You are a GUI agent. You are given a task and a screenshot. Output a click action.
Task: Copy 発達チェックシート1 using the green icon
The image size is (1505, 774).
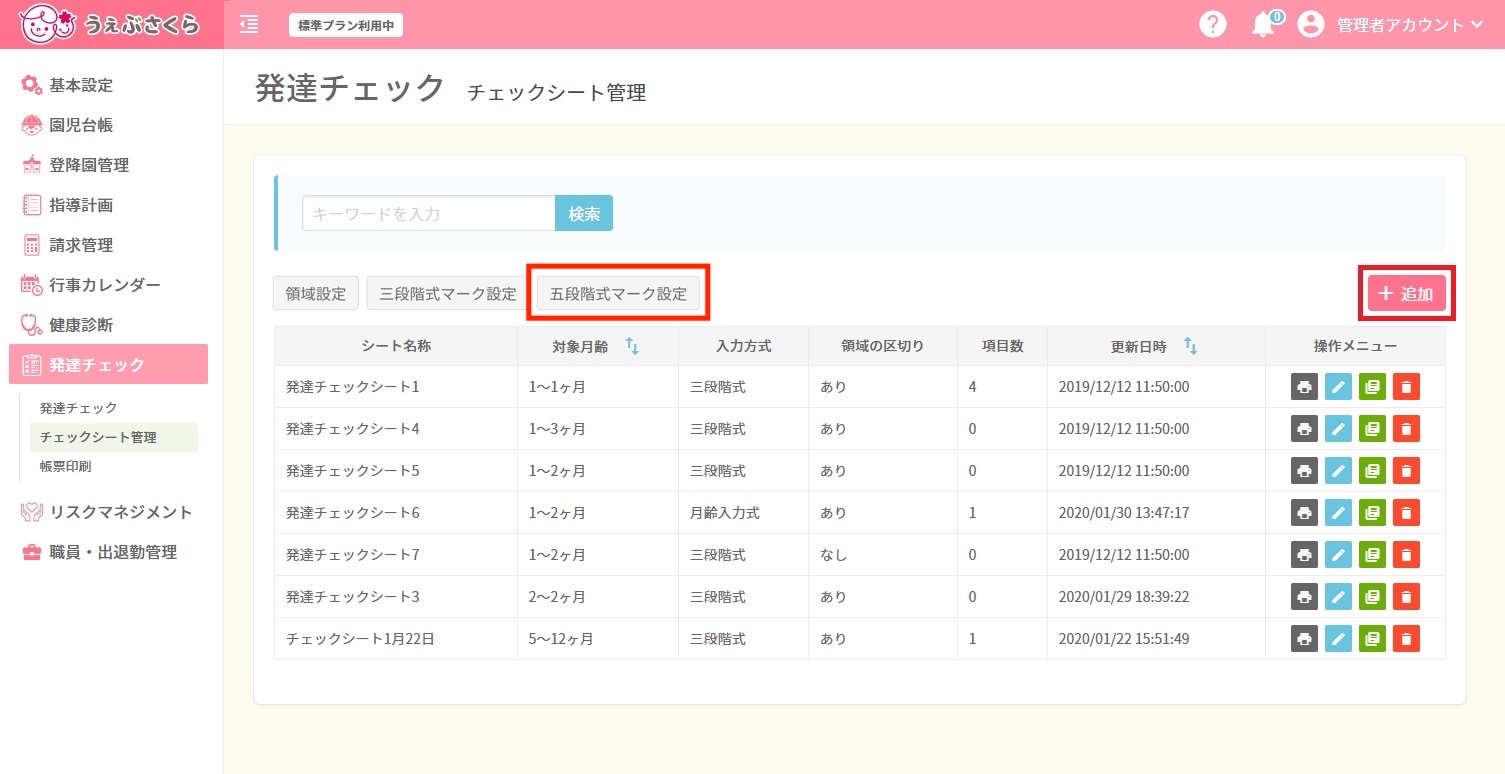1372,387
